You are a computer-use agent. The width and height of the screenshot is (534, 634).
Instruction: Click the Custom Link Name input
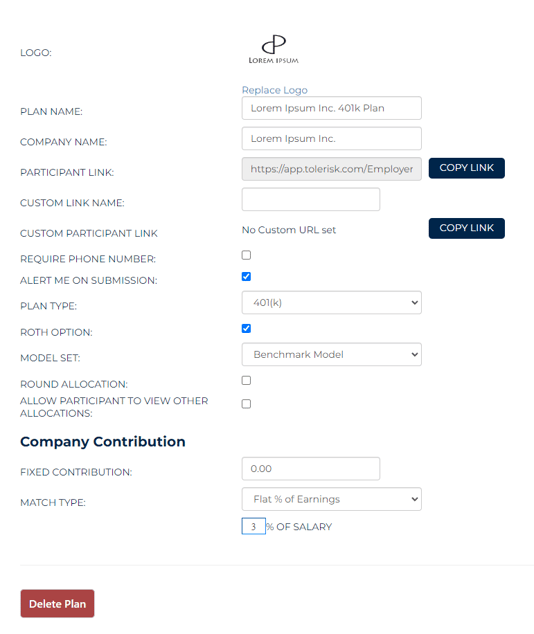tap(310, 199)
